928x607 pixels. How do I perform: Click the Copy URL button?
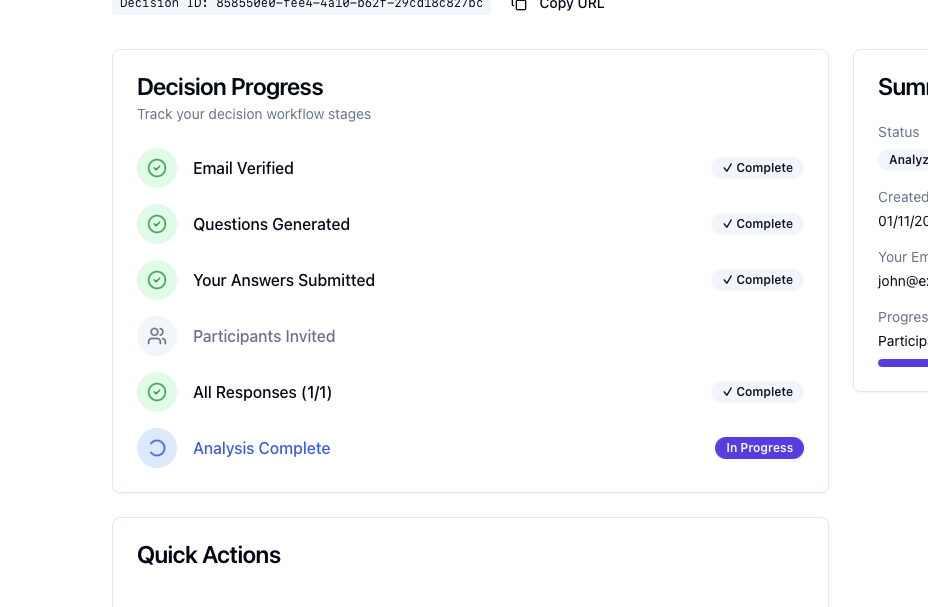557,5
